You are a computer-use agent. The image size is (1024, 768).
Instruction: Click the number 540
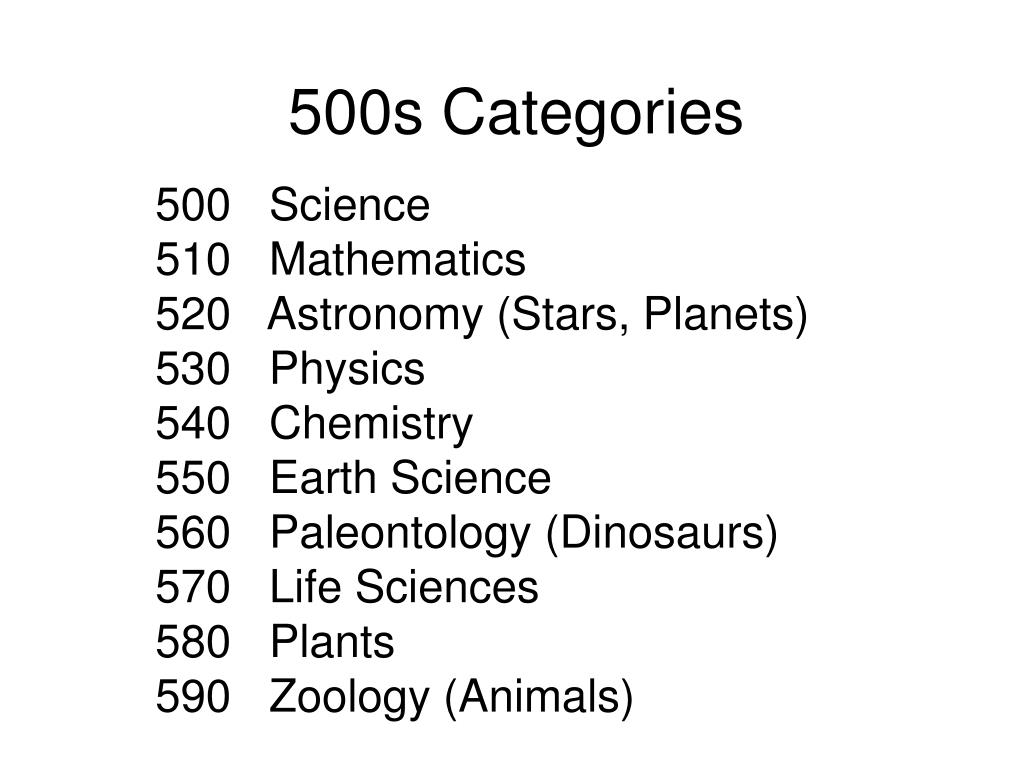[193, 423]
